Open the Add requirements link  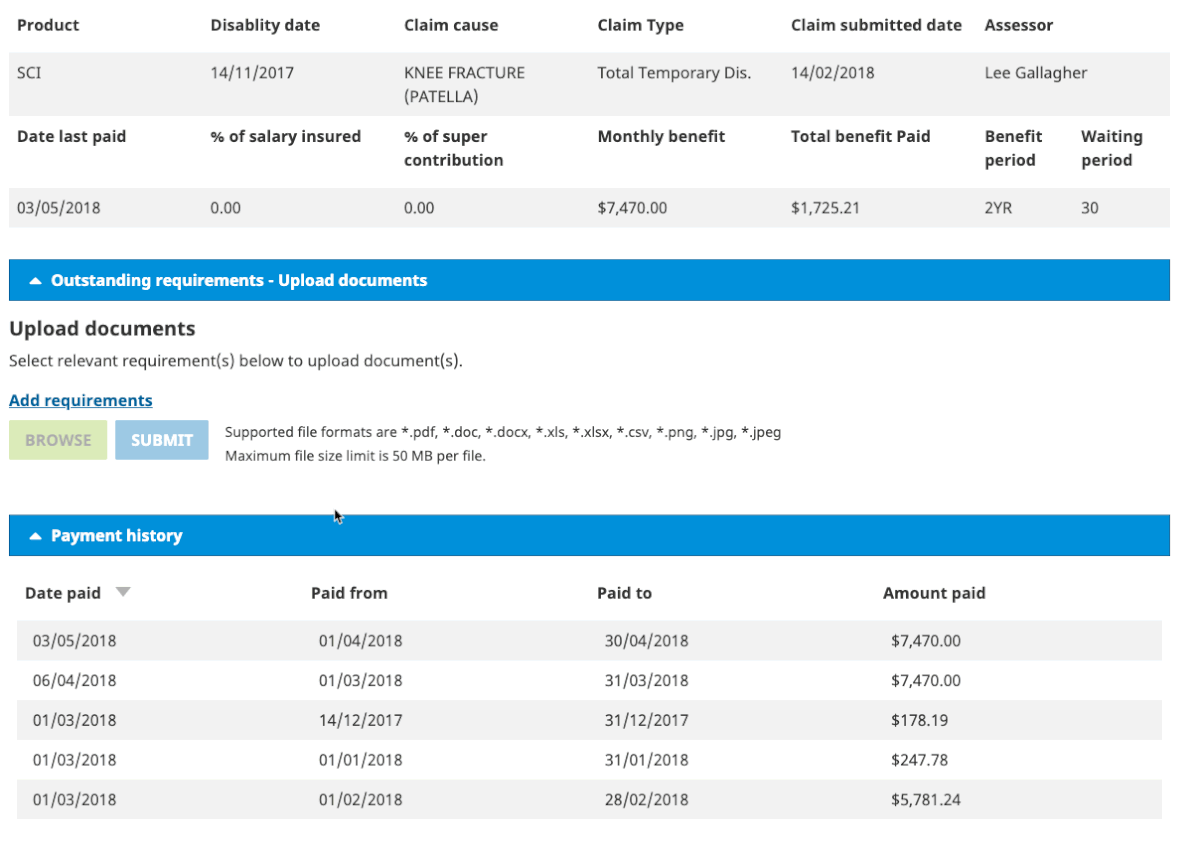pos(81,400)
